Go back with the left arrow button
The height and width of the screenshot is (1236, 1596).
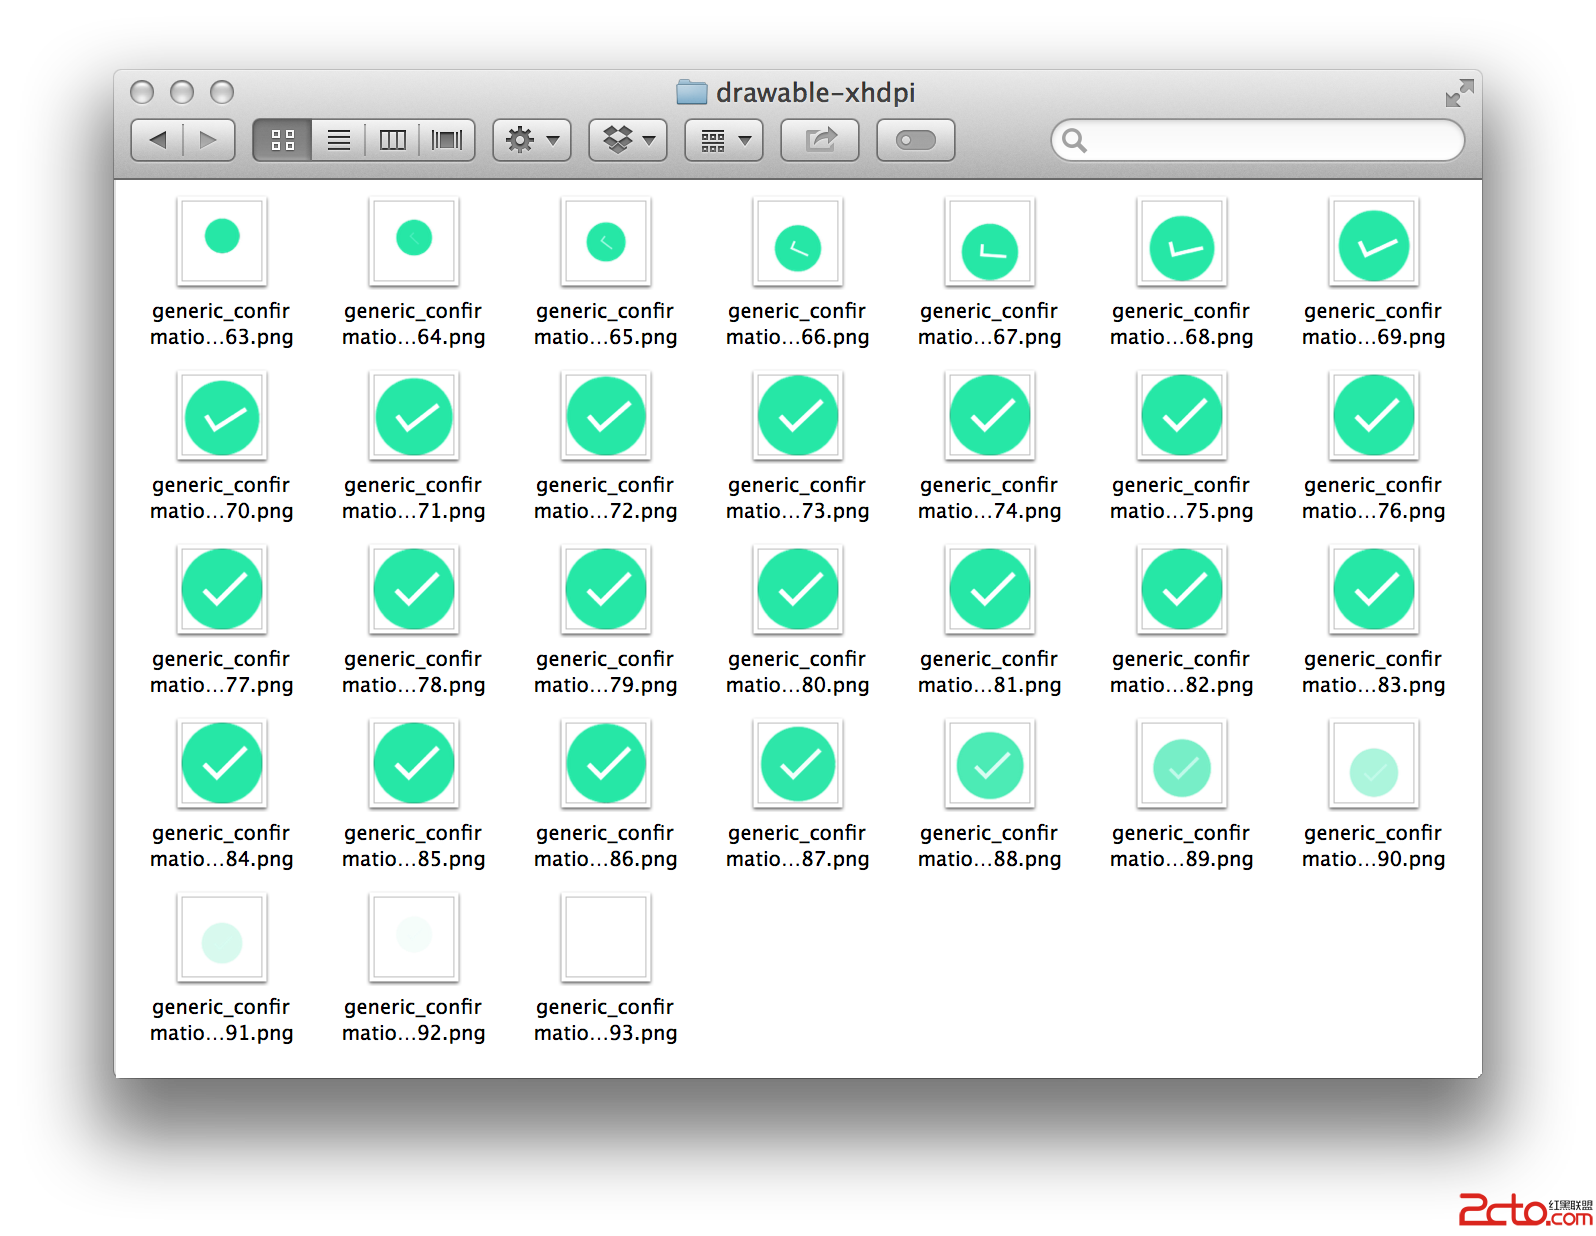157,140
